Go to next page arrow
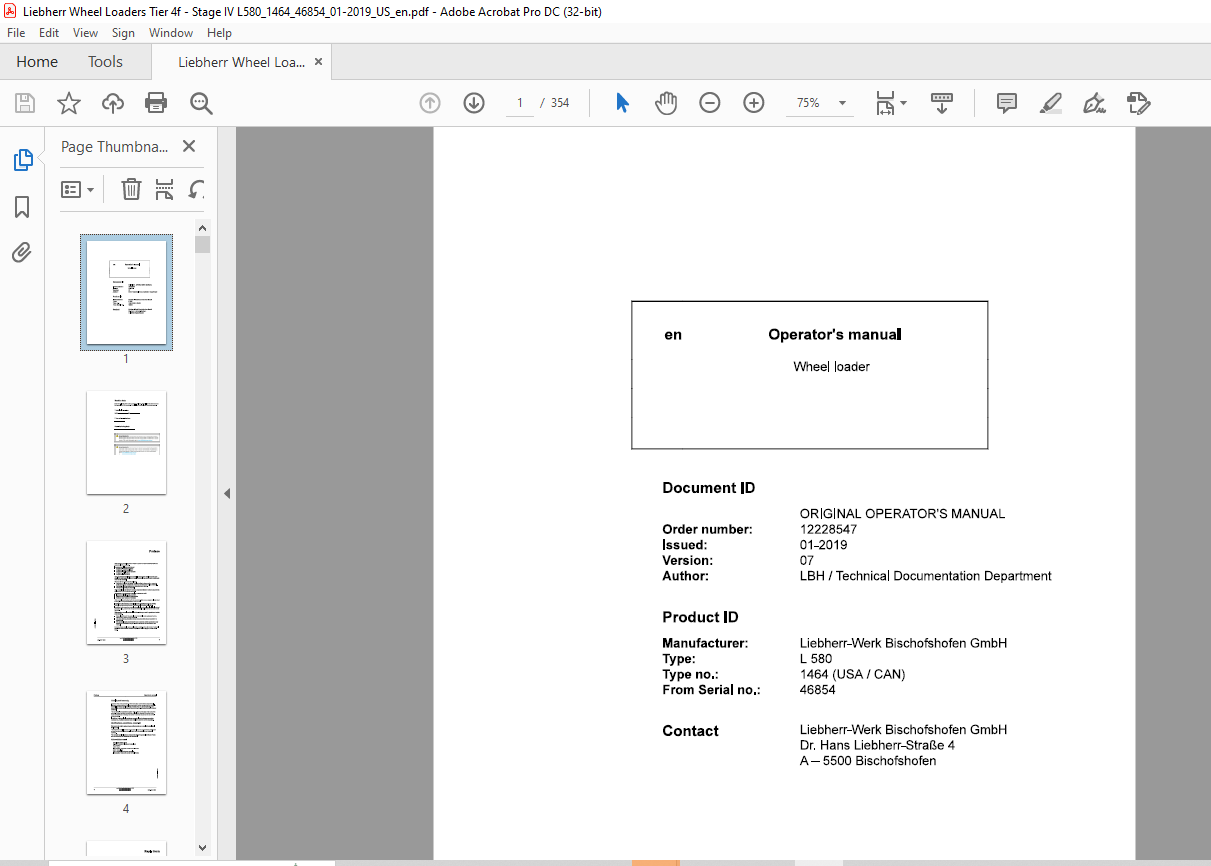The width and height of the screenshot is (1211, 866). [x=474, y=103]
